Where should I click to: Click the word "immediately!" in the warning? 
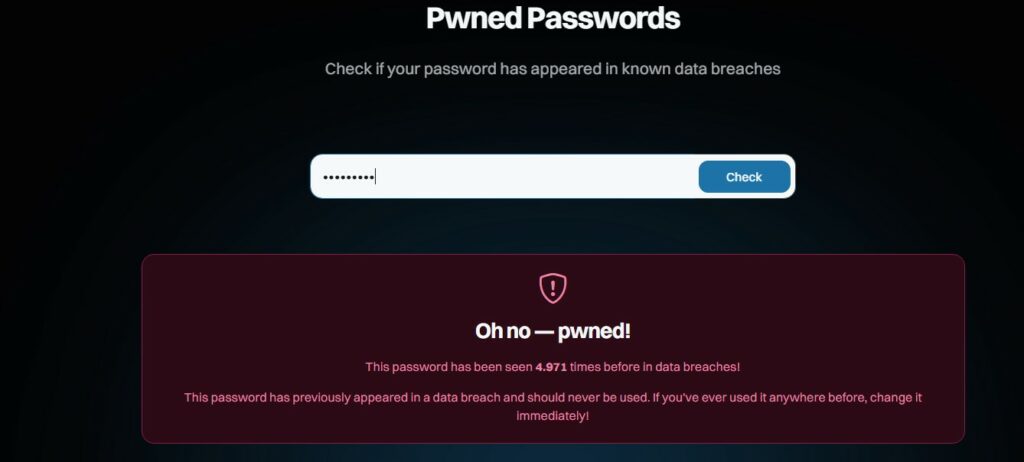[x=552, y=415]
